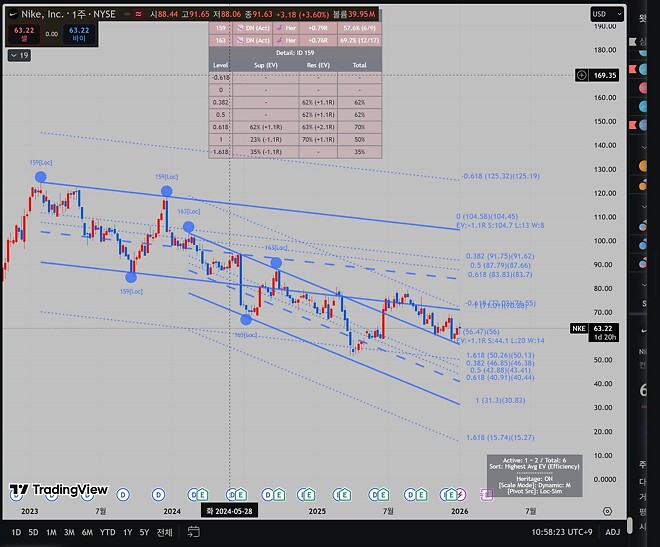Collapse the 19 indicators legend chevron
660x547 pixels.
19,55
